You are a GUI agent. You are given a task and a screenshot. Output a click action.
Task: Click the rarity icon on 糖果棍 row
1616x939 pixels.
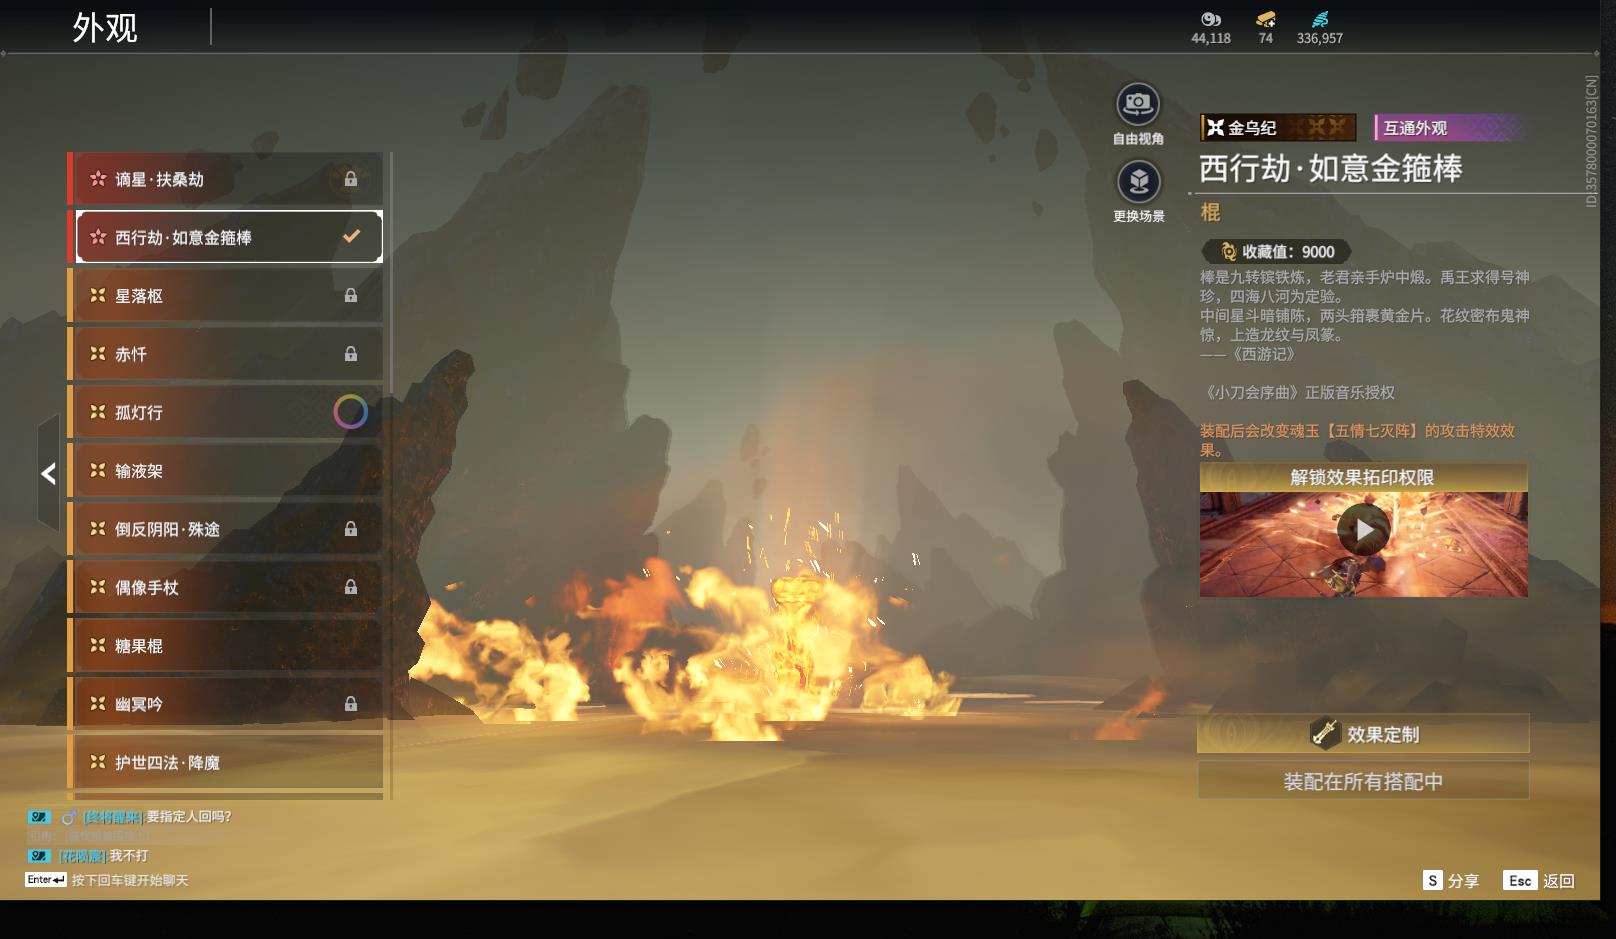point(98,645)
